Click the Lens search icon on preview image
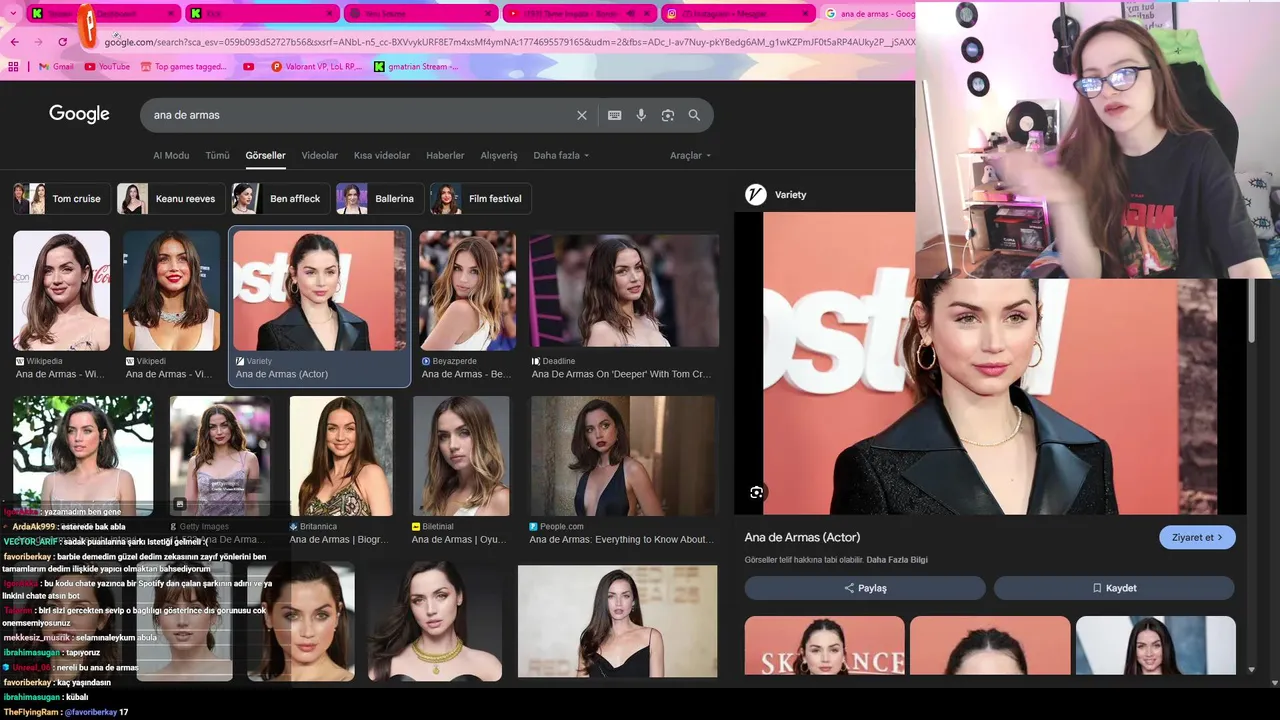The width and height of the screenshot is (1280, 720). [756, 492]
